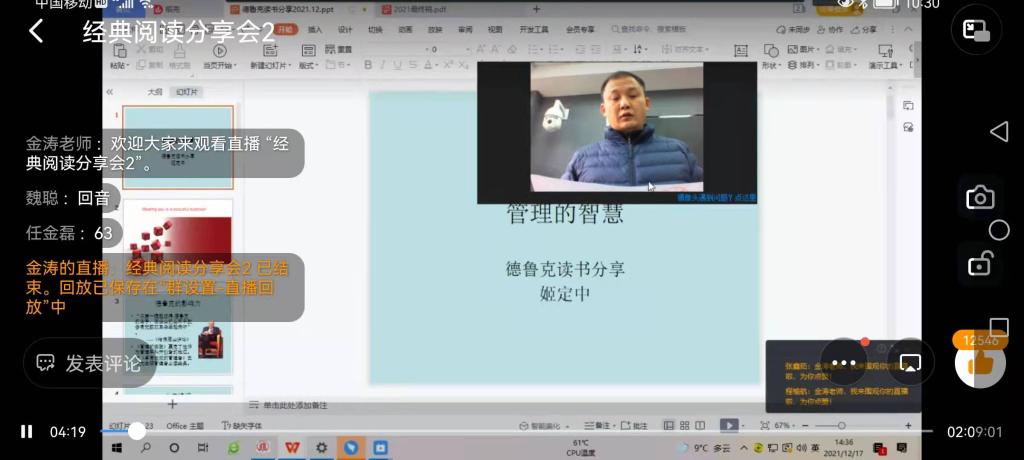This screenshot has height=460, width=1024.
Task: Open the three-dots more options button
Action: (844, 362)
